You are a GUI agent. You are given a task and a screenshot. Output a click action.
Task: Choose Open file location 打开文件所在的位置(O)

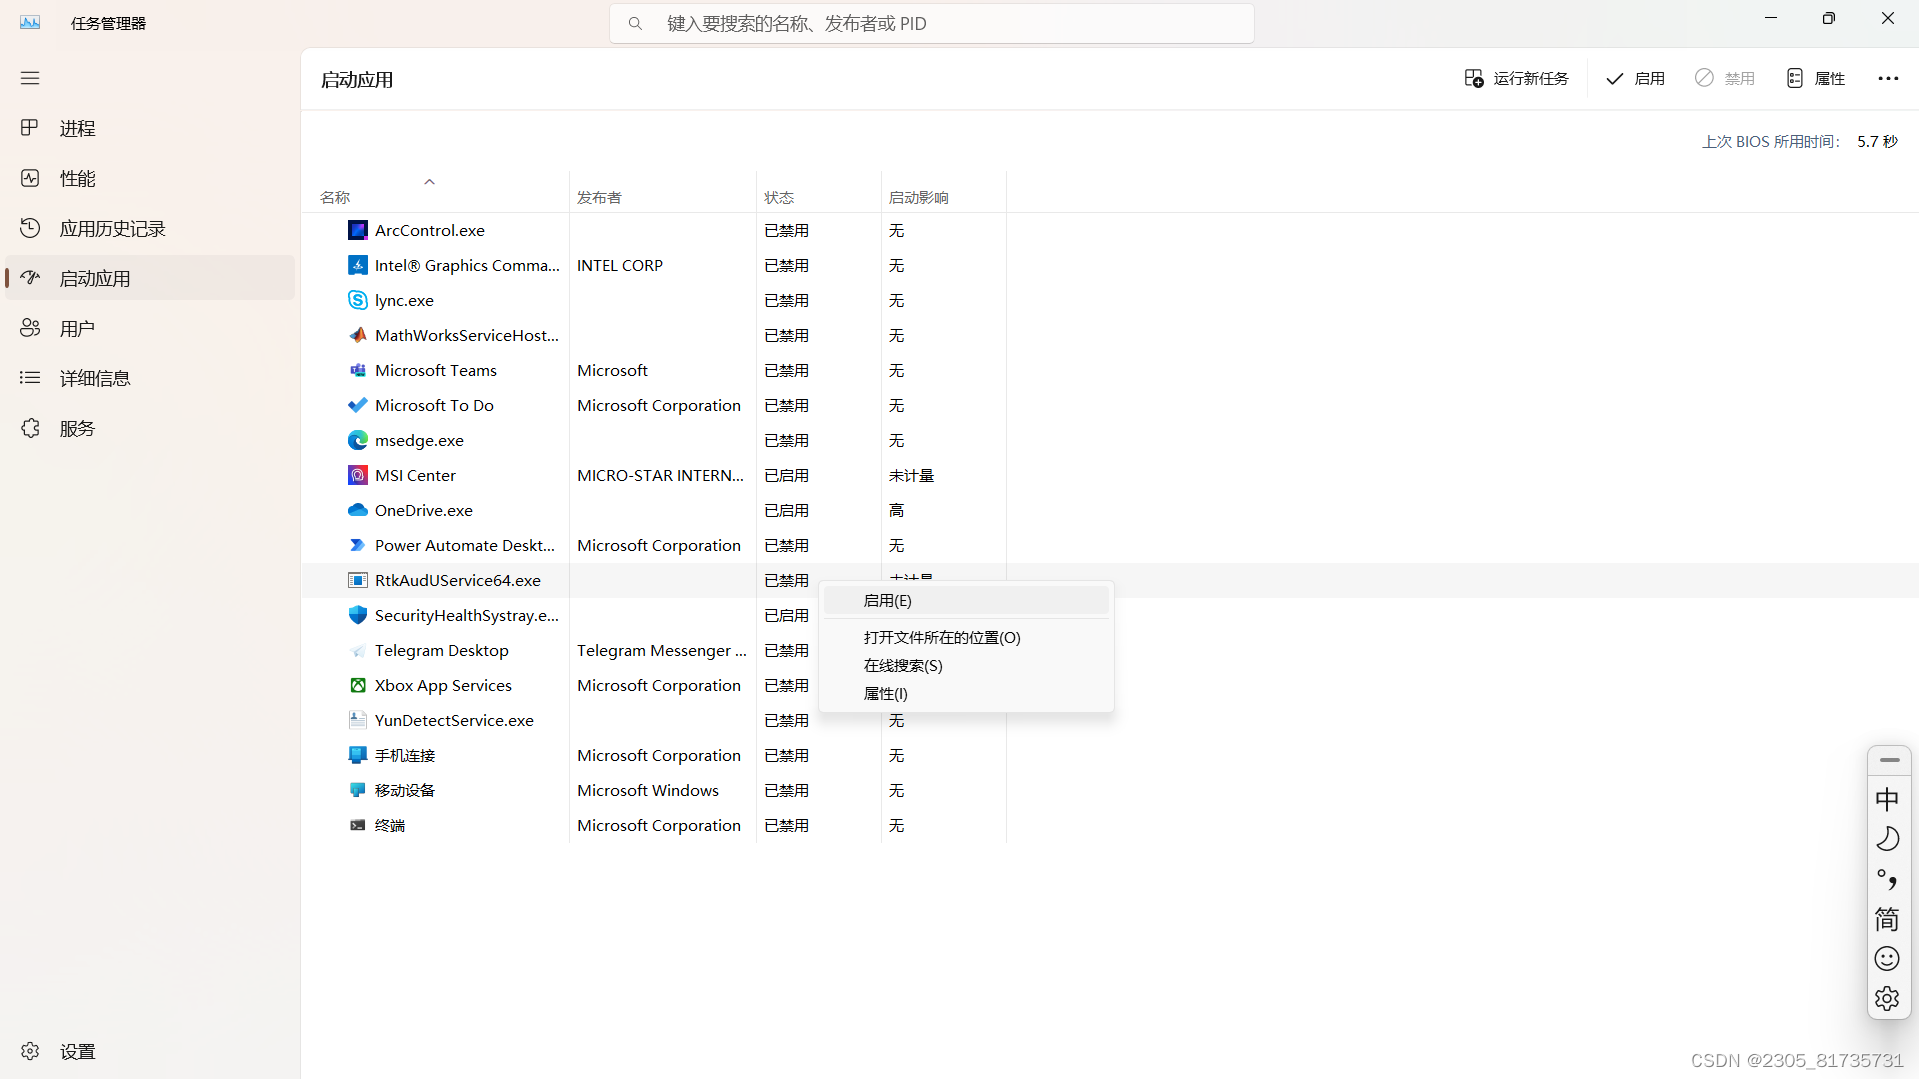click(966, 637)
